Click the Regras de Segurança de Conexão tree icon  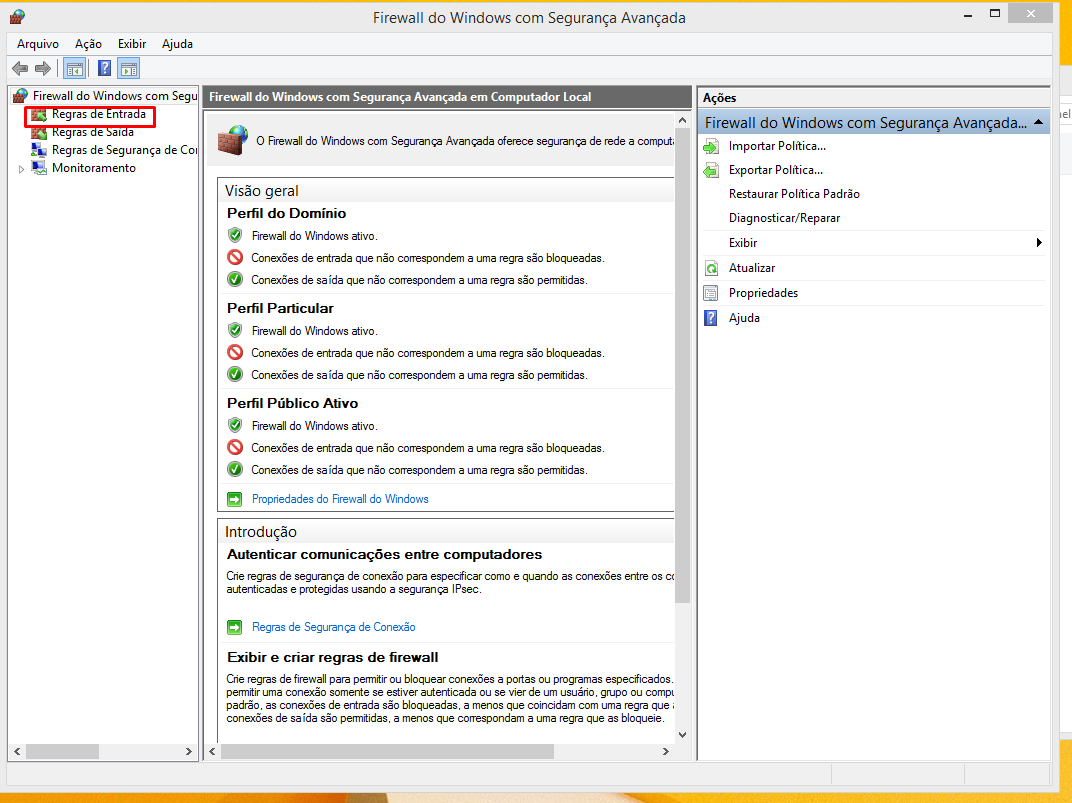[39, 150]
